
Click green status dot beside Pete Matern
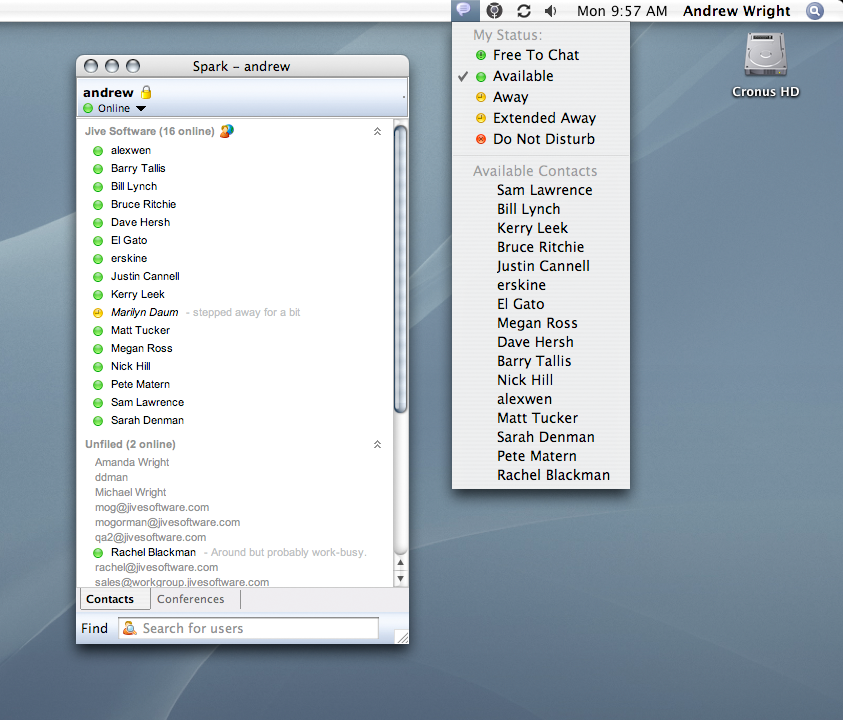coord(98,385)
